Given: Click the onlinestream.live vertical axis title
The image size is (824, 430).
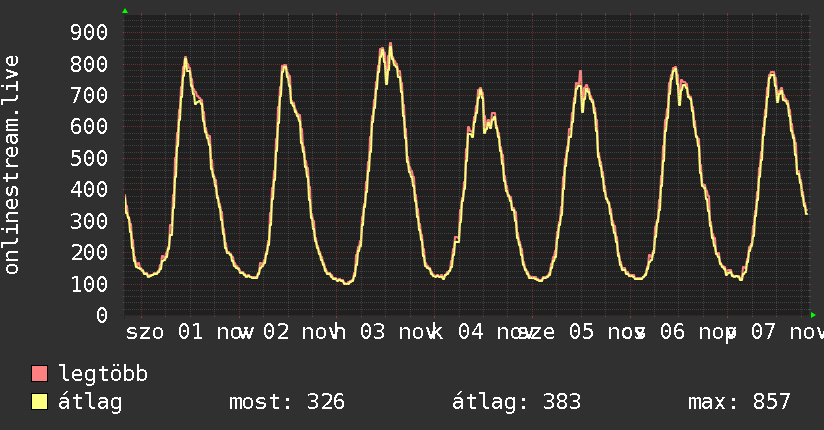Looking at the screenshot, I should pos(13,165).
